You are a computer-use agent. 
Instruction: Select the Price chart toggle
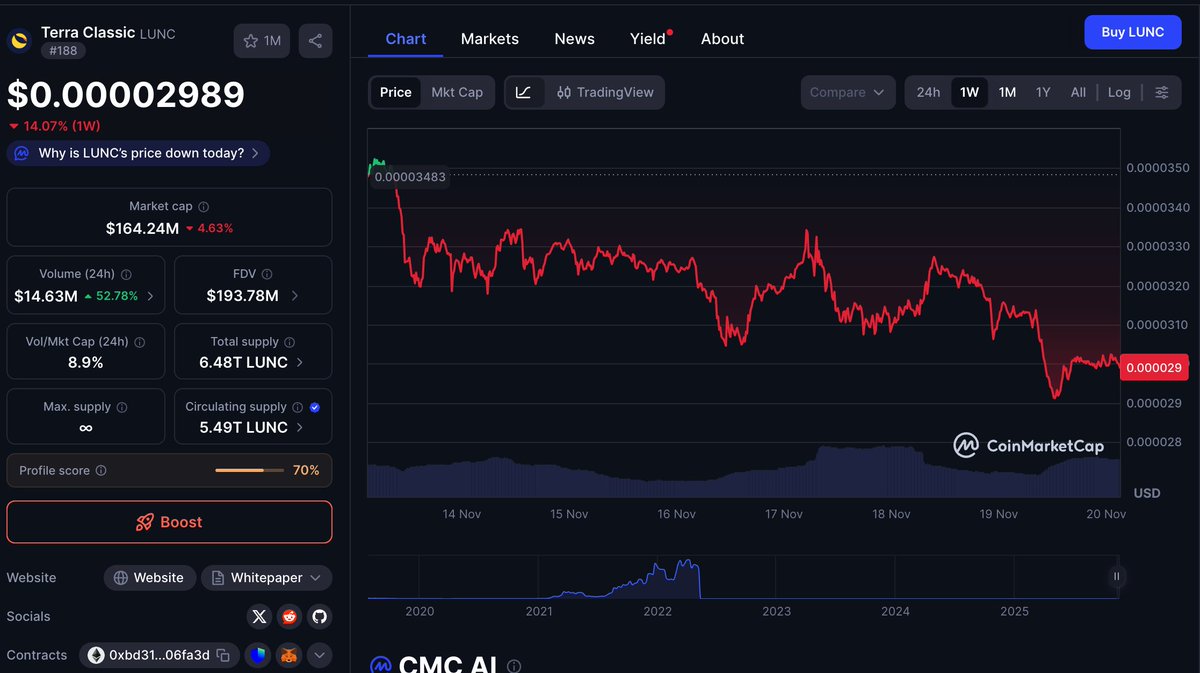click(x=396, y=92)
